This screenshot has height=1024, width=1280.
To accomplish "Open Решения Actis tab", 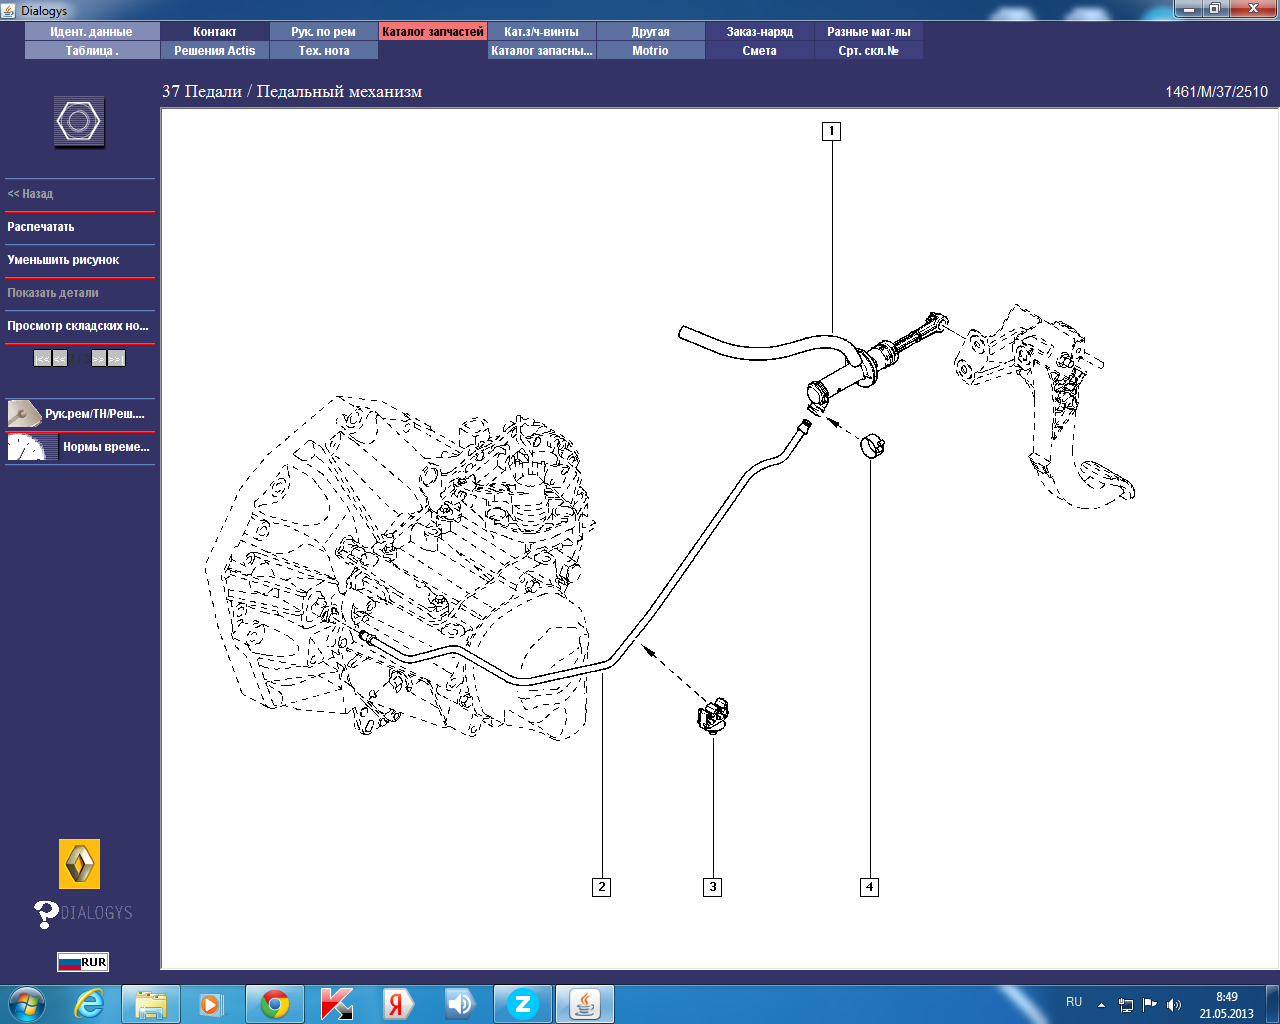I will [215, 51].
